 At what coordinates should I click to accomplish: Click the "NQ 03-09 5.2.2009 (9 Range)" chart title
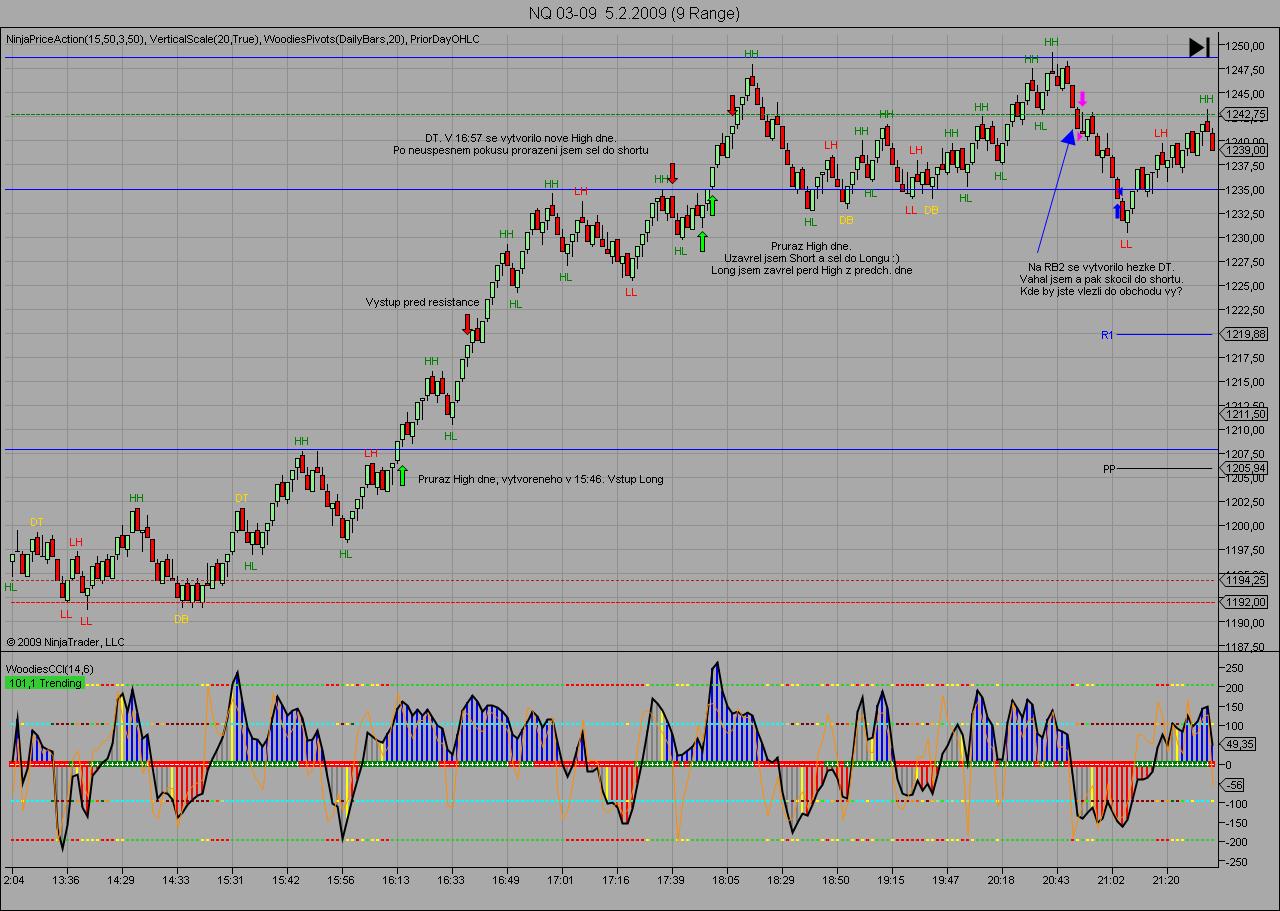pyautogui.click(x=634, y=13)
